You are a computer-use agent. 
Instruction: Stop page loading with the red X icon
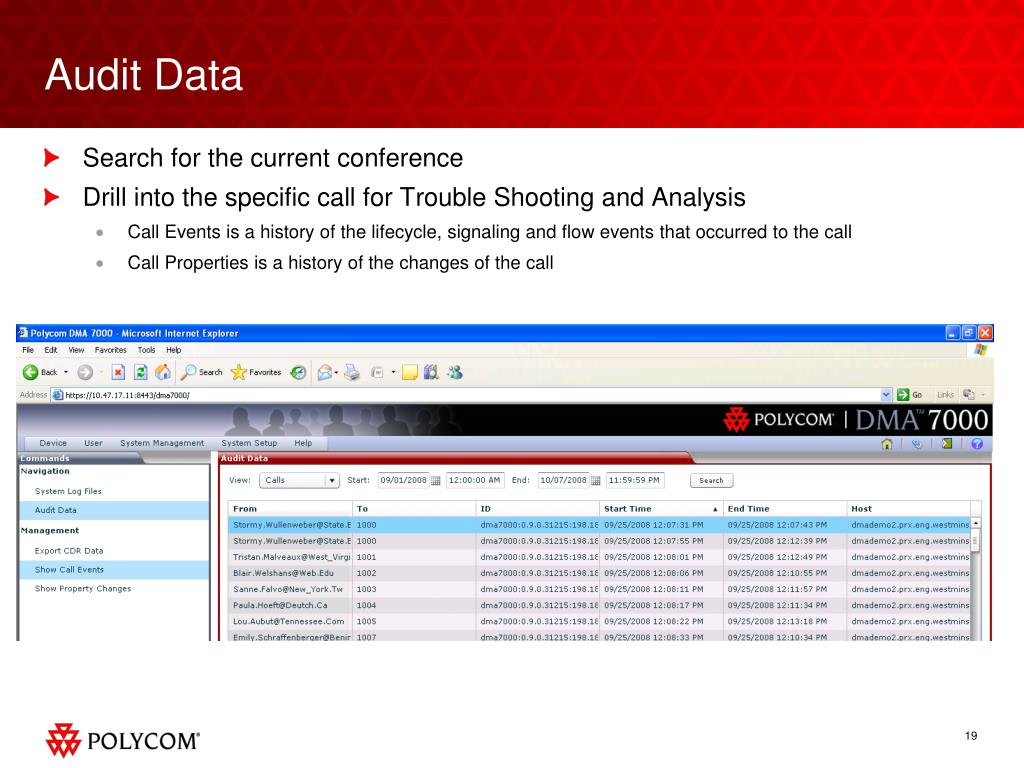tap(118, 372)
